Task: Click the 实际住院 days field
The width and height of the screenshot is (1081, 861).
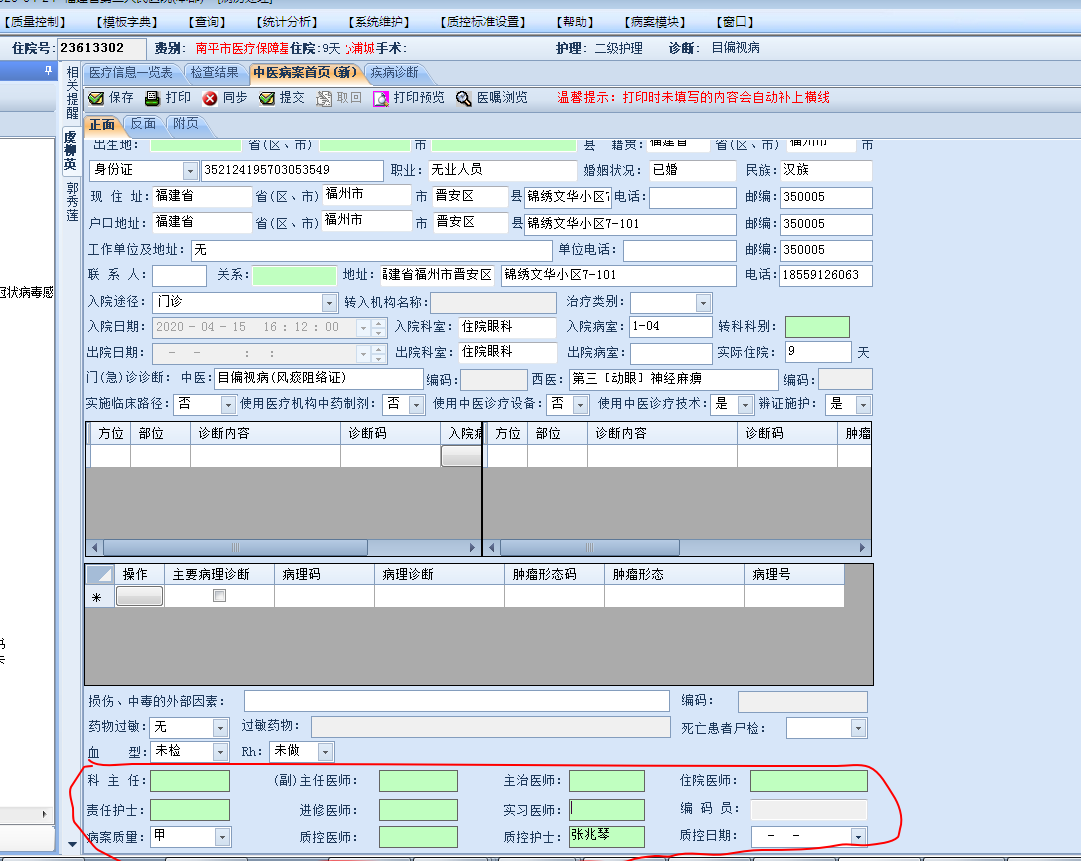Action: point(818,352)
